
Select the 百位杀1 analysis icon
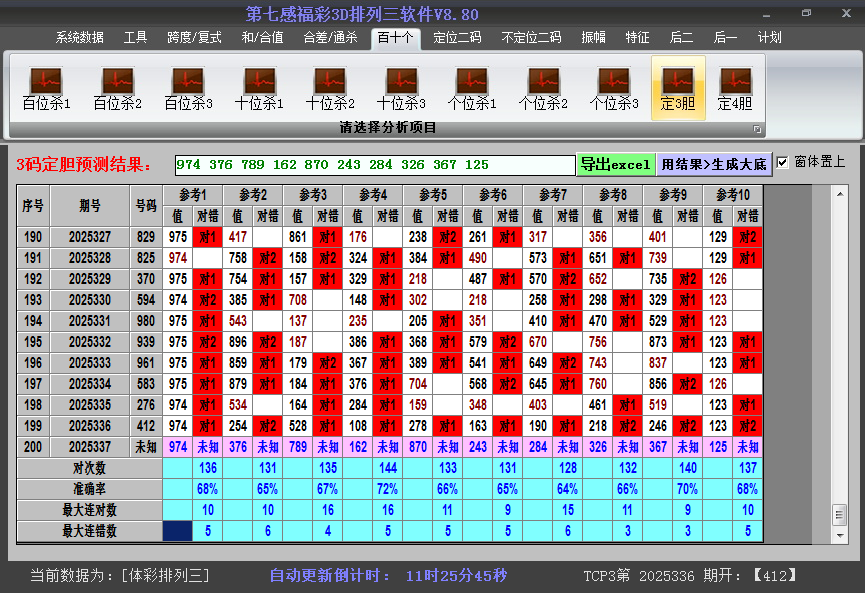pos(46,88)
